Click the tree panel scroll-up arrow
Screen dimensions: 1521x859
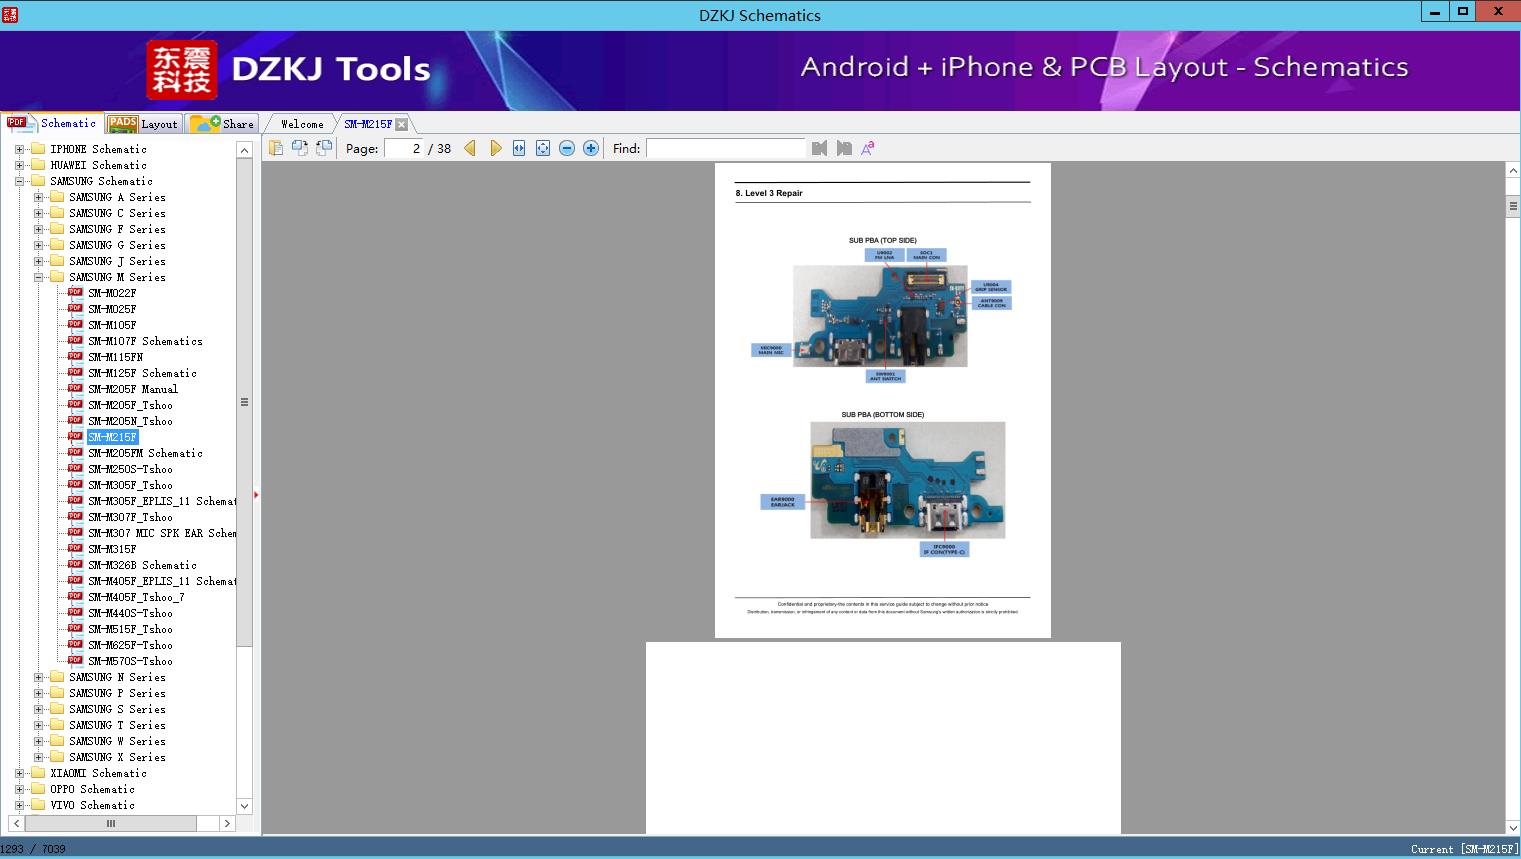[245, 150]
